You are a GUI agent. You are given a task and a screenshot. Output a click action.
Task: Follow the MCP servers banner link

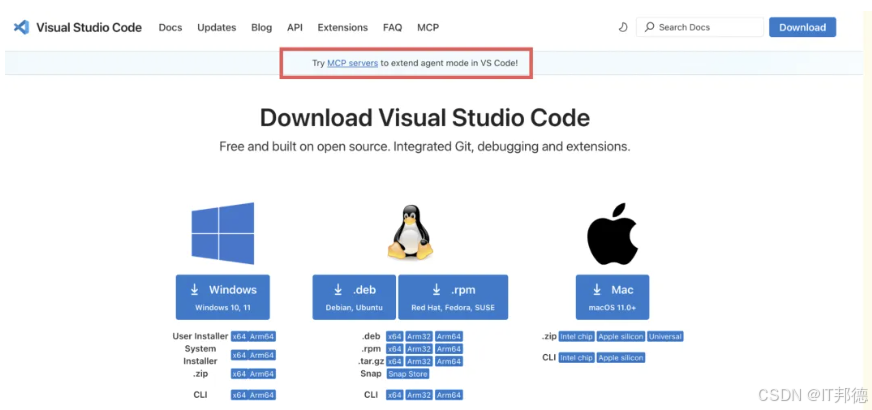(x=352, y=63)
